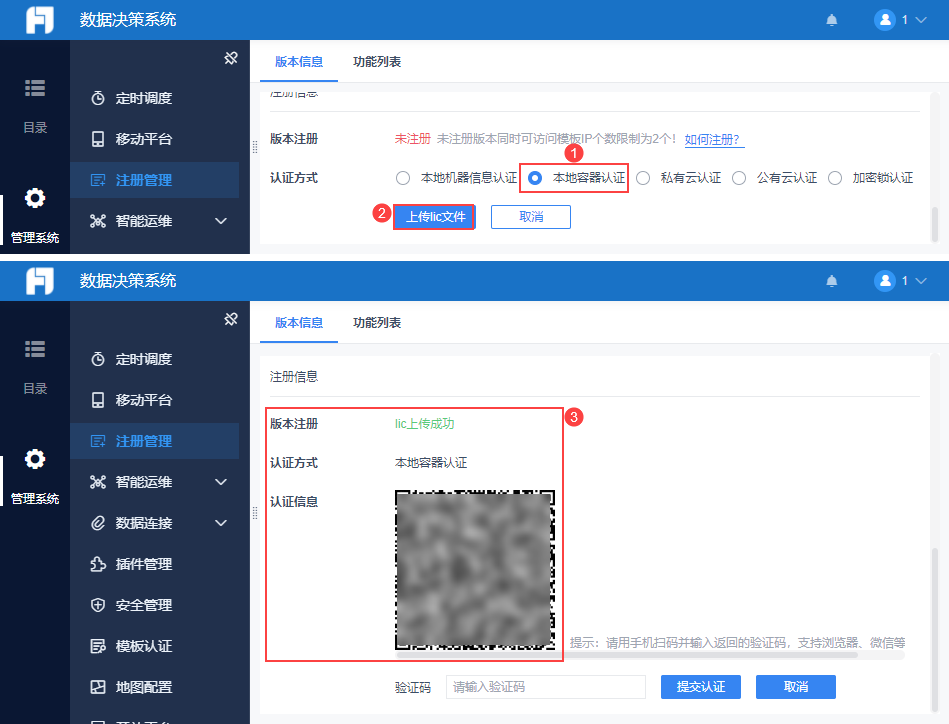The image size is (949, 724).
Task: Expand 数据连接 submenu chevron
Action: point(221,523)
